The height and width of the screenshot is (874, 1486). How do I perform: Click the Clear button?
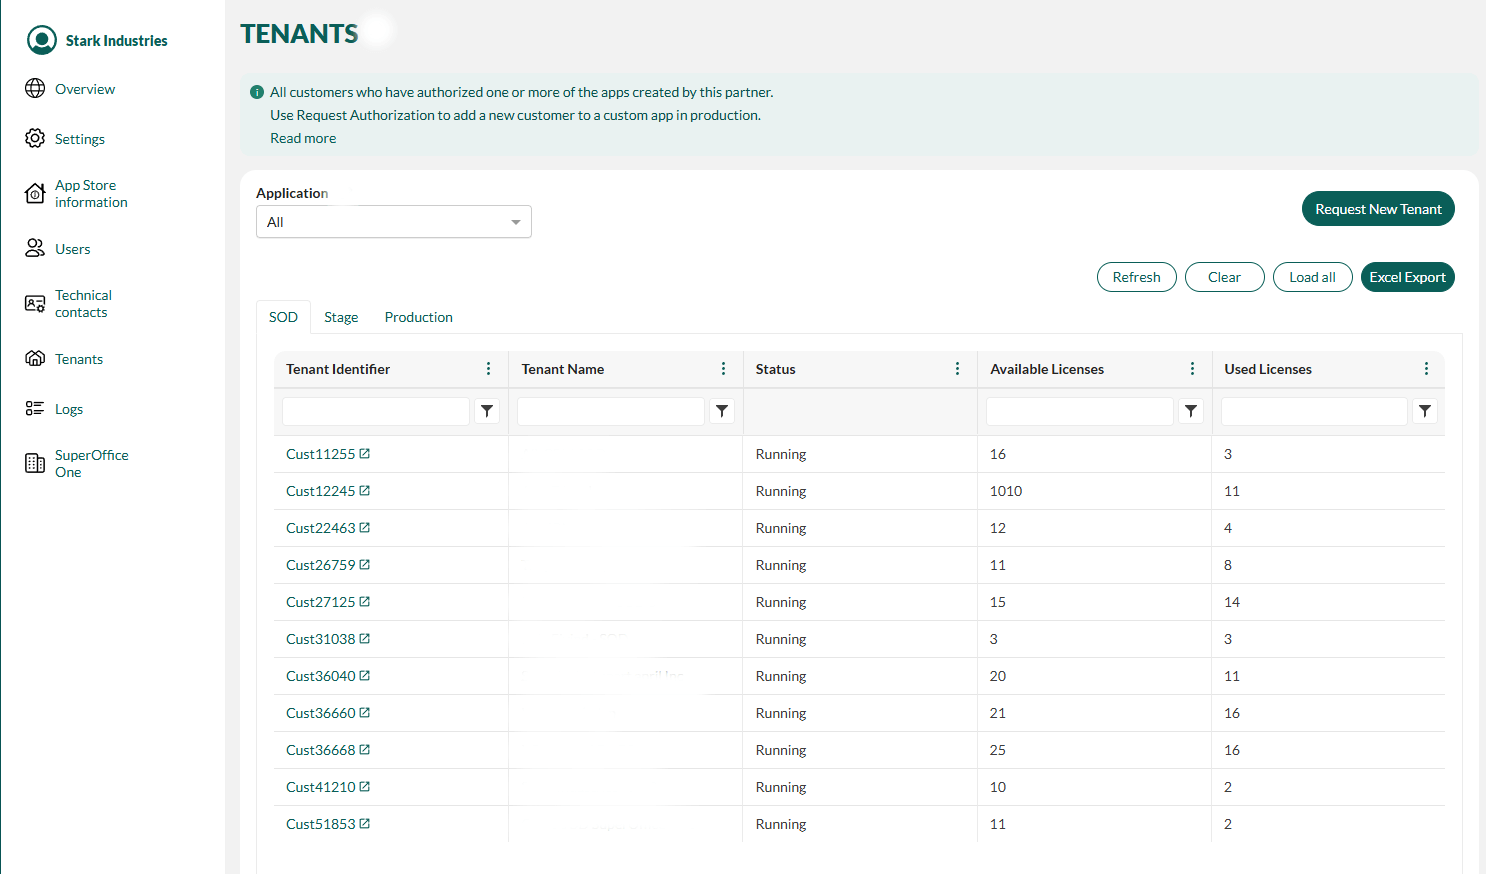tap(1225, 277)
